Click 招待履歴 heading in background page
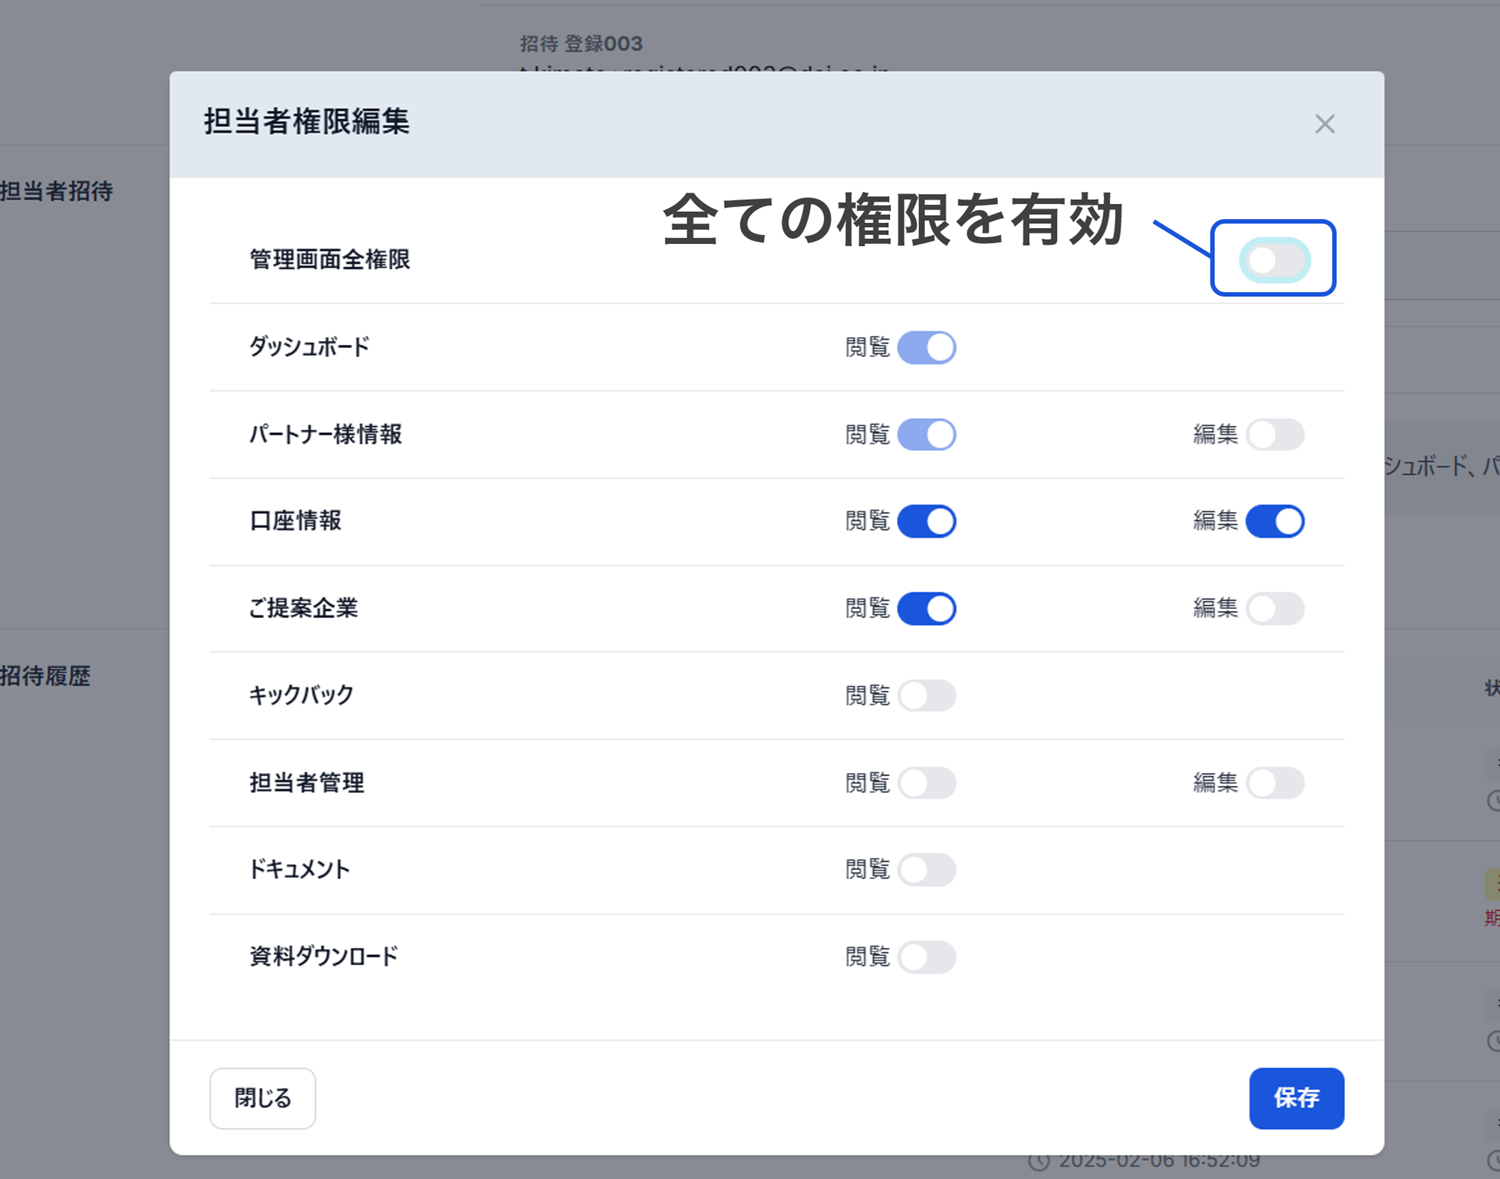This screenshot has height=1179, width=1500. tap(45, 676)
